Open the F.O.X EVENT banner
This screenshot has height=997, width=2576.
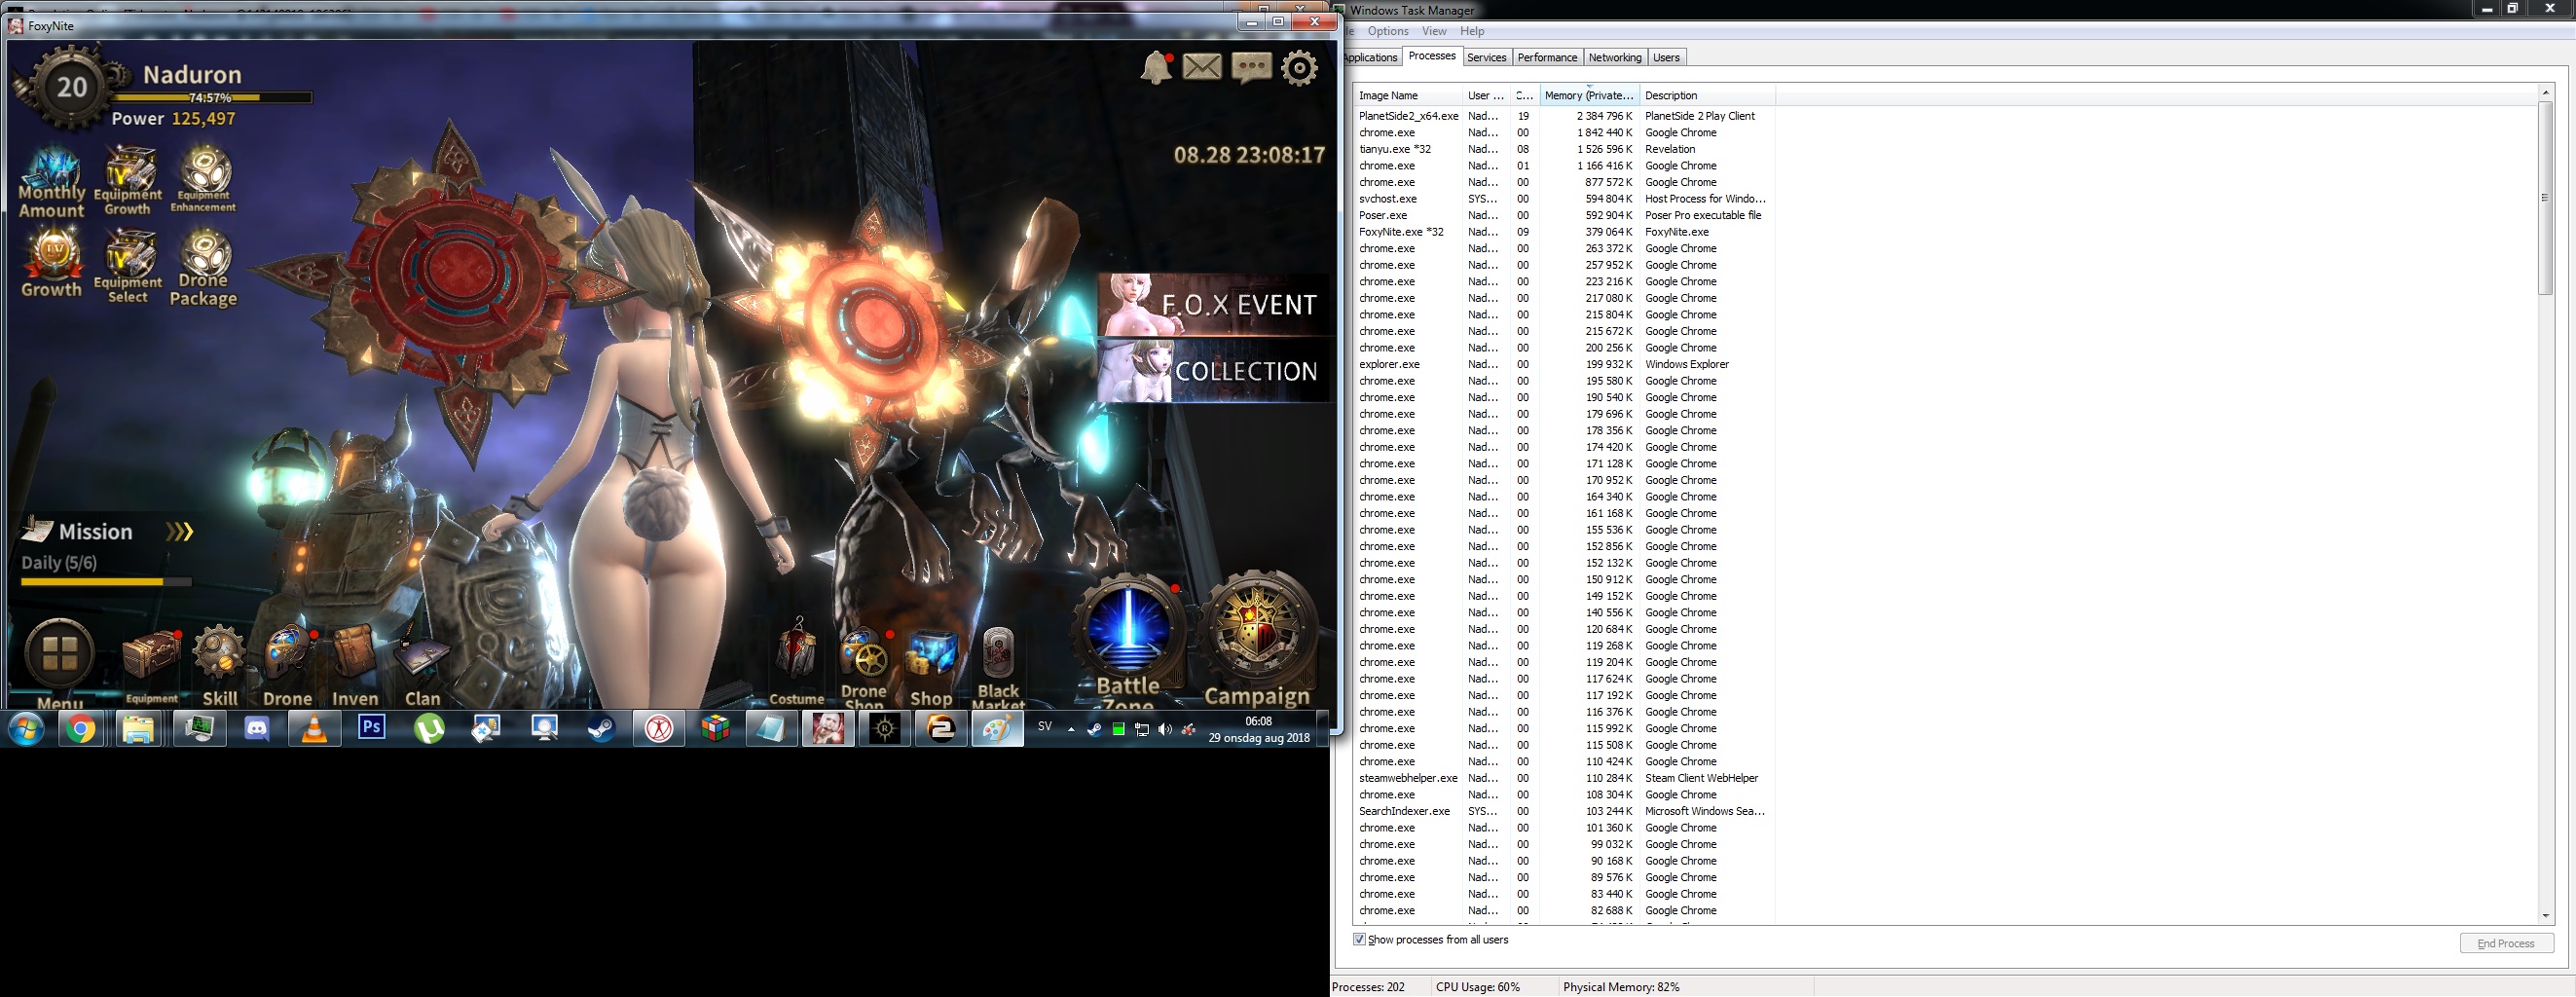click(x=1215, y=305)
